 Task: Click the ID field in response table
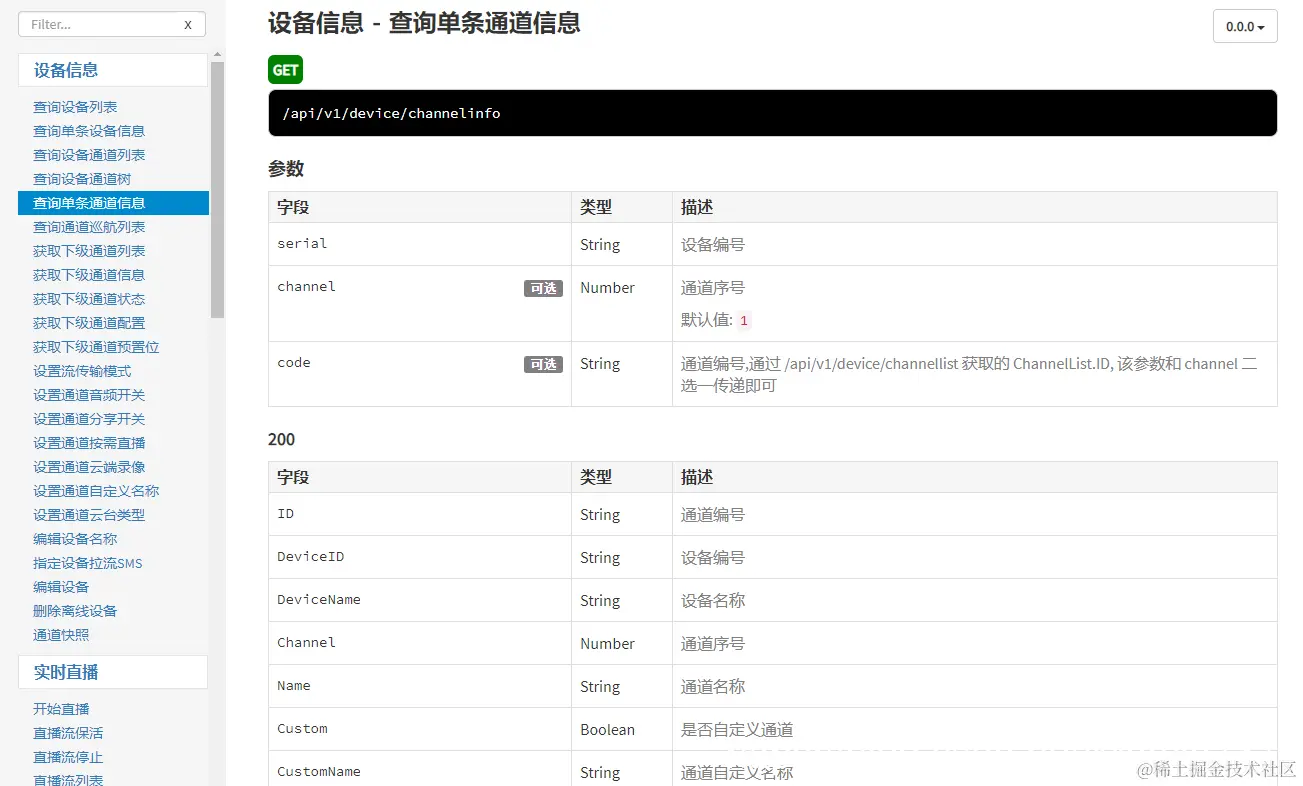[285, 513]
